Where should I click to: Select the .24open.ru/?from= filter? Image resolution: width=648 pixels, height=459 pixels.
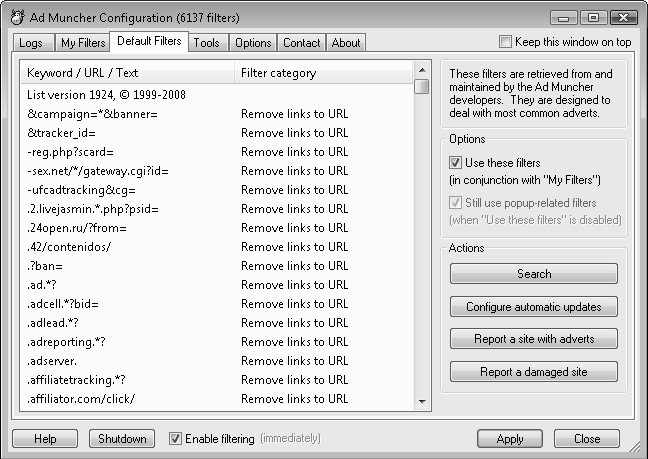pyautogui.click(x=217, y=228)
